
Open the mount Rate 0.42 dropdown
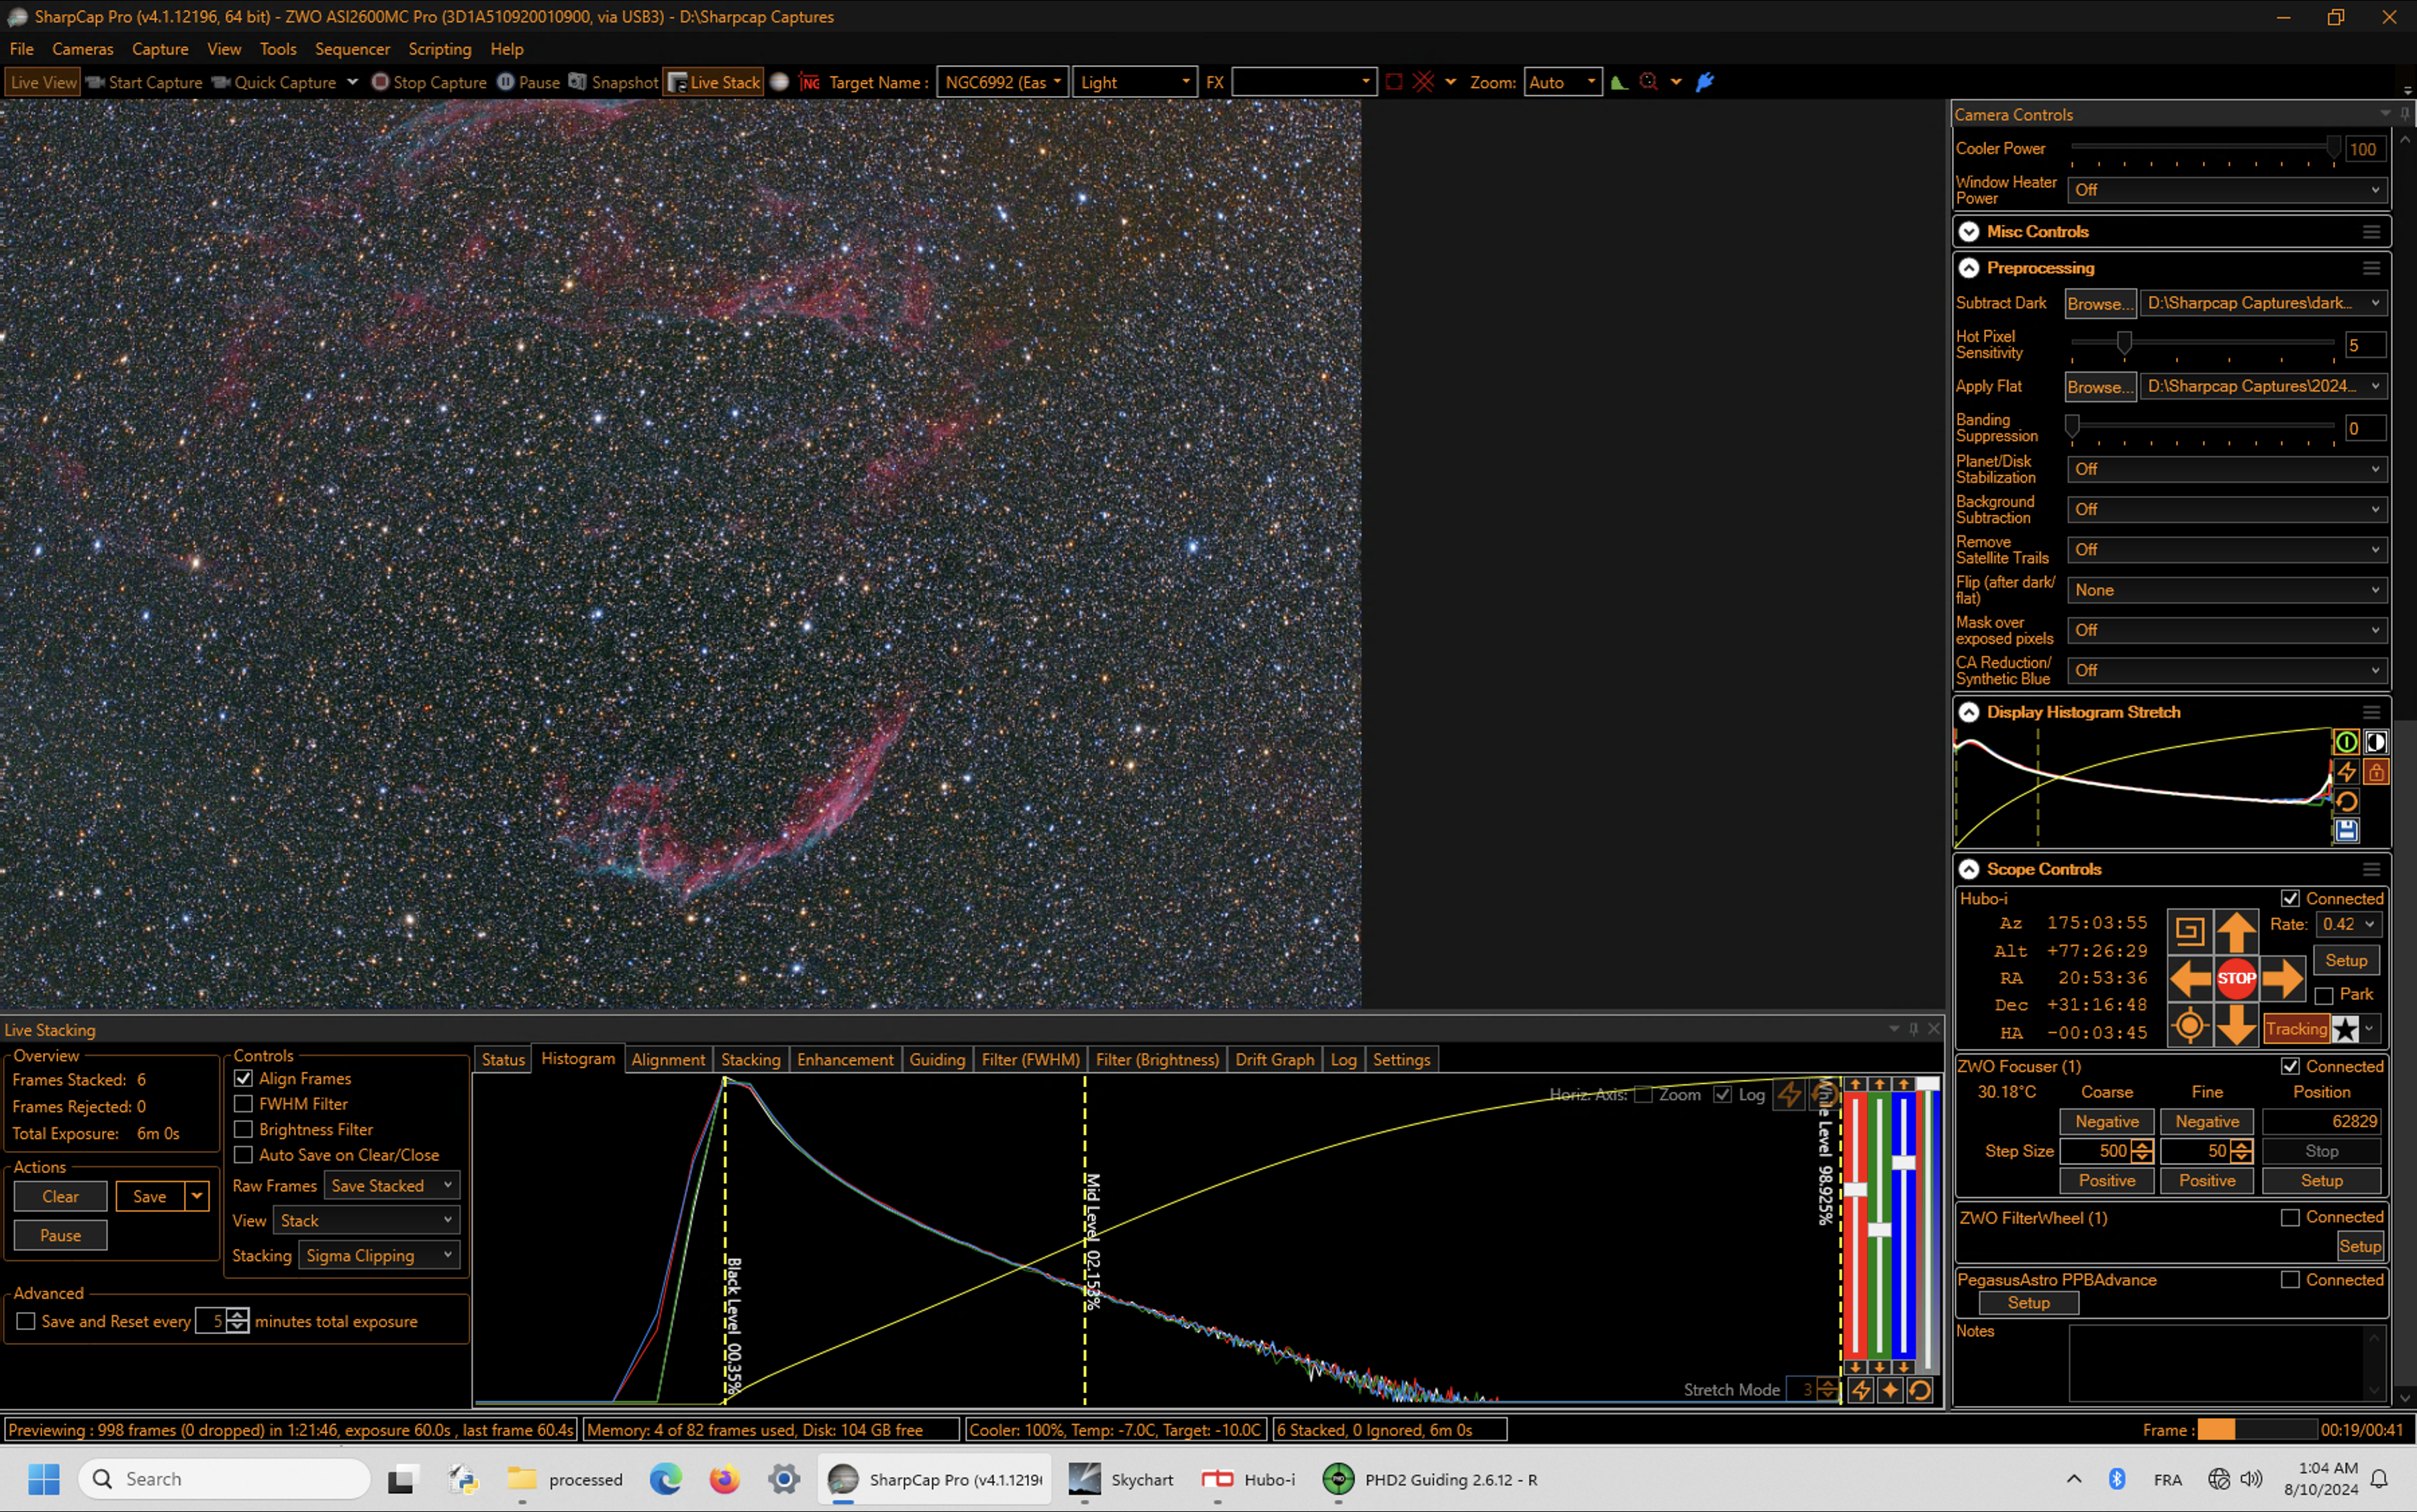[2348, 925]
